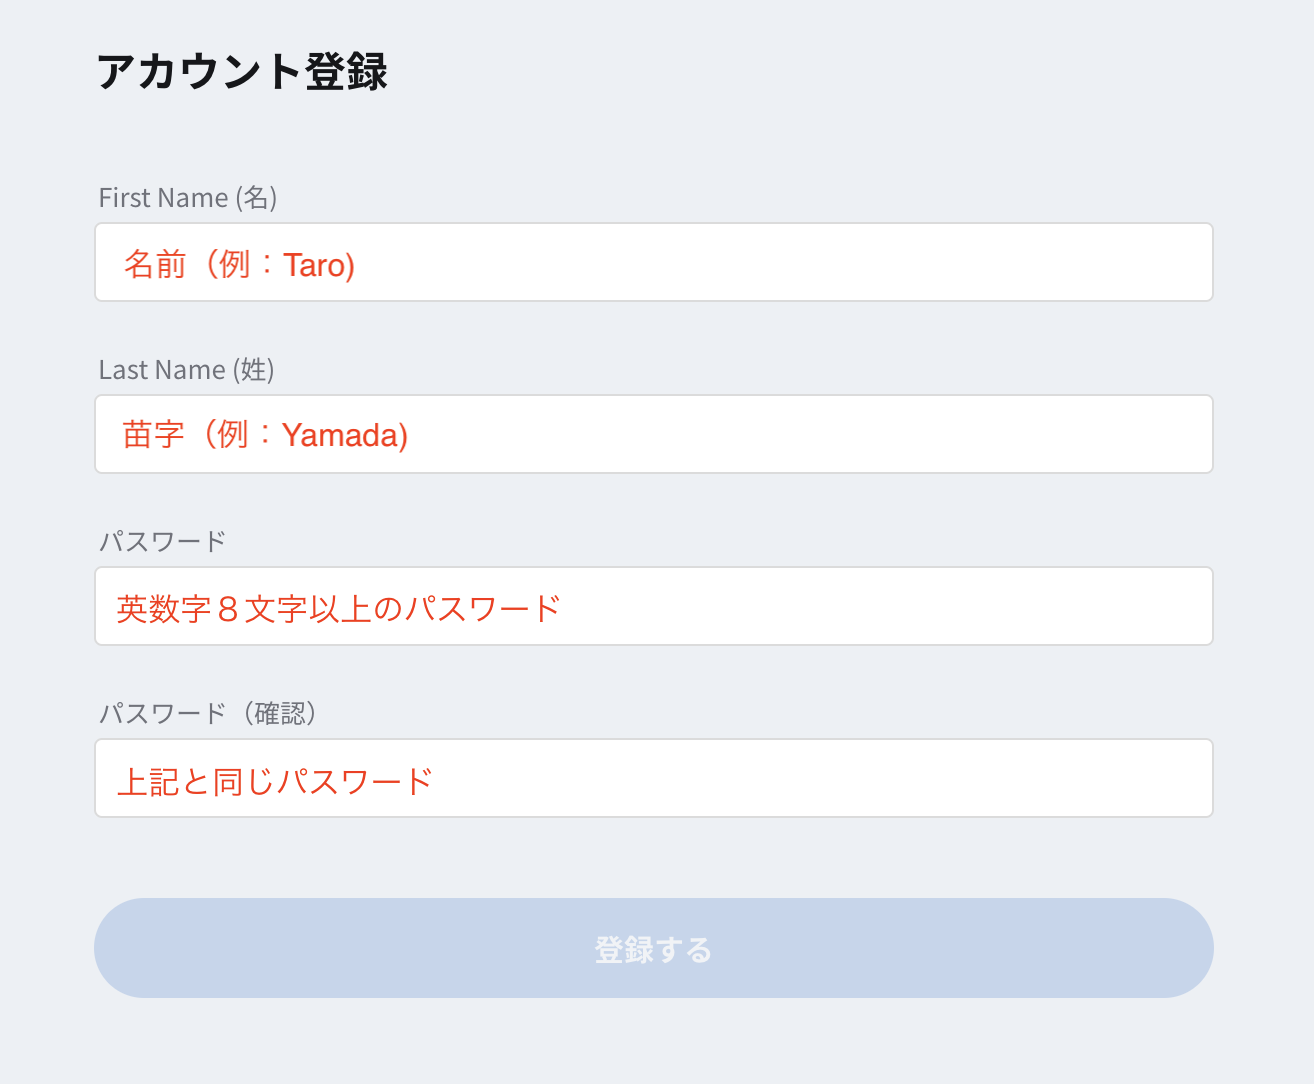Click placeholder text "苗字（例：Yamada)"
The width and height of the screenshot is (1314, 1084).
265,435
